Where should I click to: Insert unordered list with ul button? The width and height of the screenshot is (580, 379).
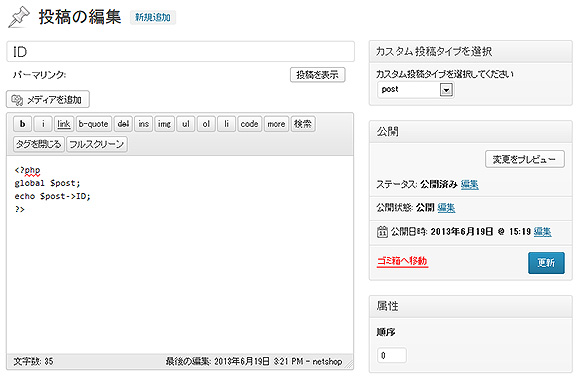(186, 124)
